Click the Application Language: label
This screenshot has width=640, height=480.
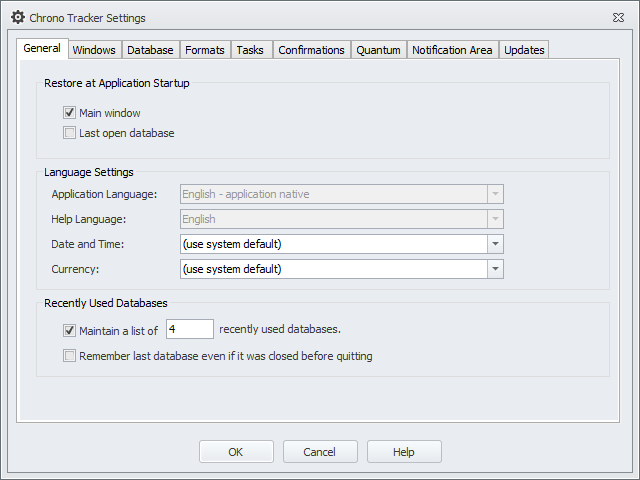[x=104, y=194]
